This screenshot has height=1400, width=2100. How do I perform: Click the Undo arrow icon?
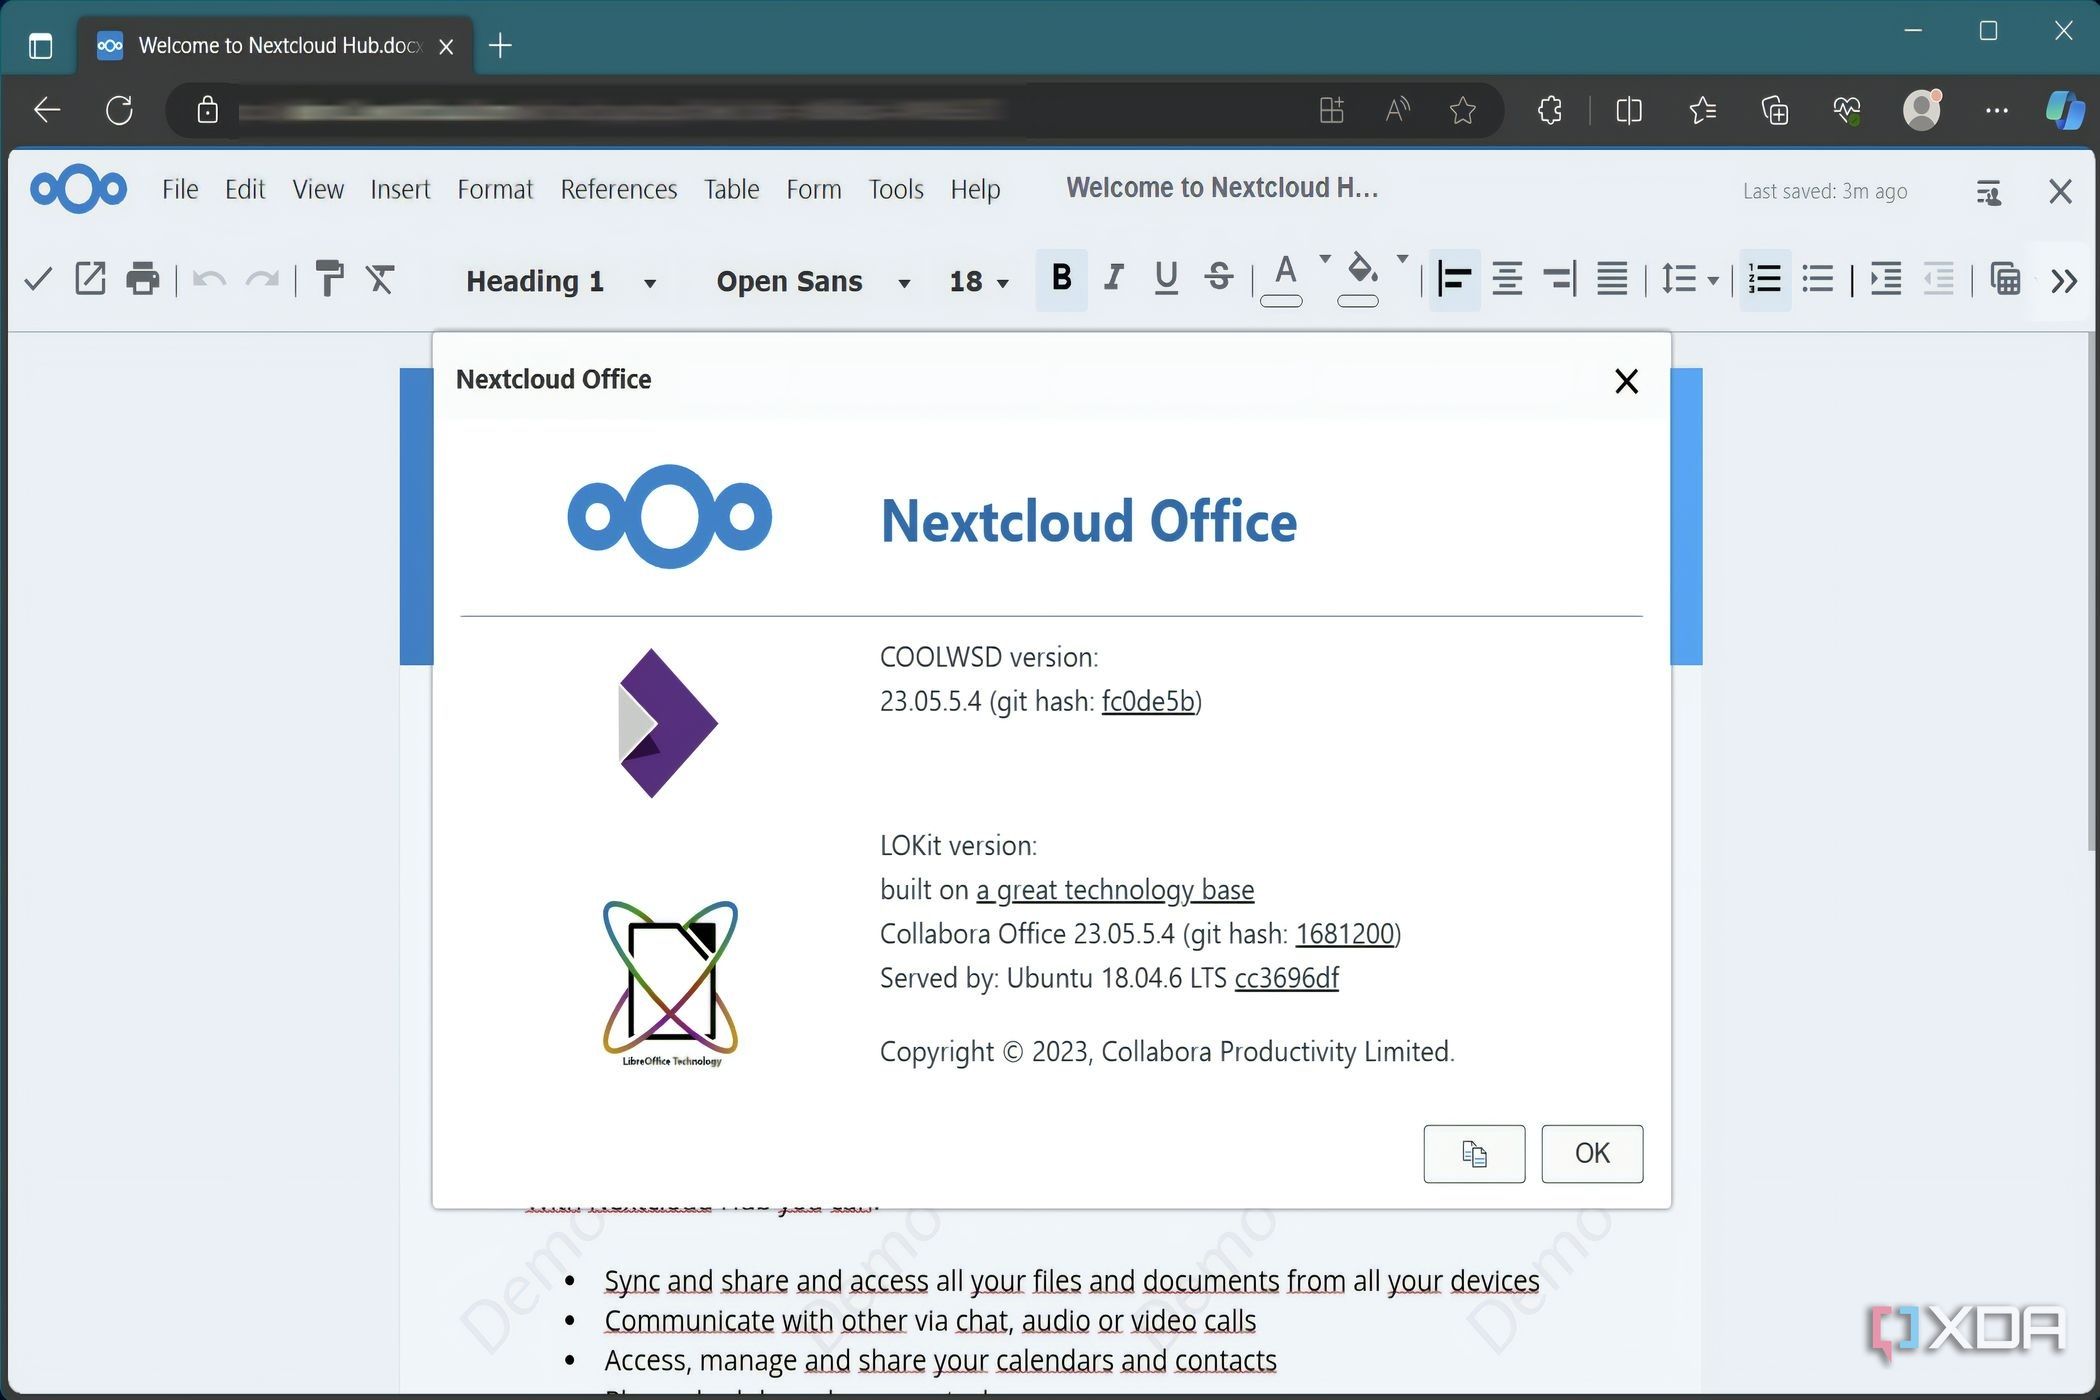(209, 279)
